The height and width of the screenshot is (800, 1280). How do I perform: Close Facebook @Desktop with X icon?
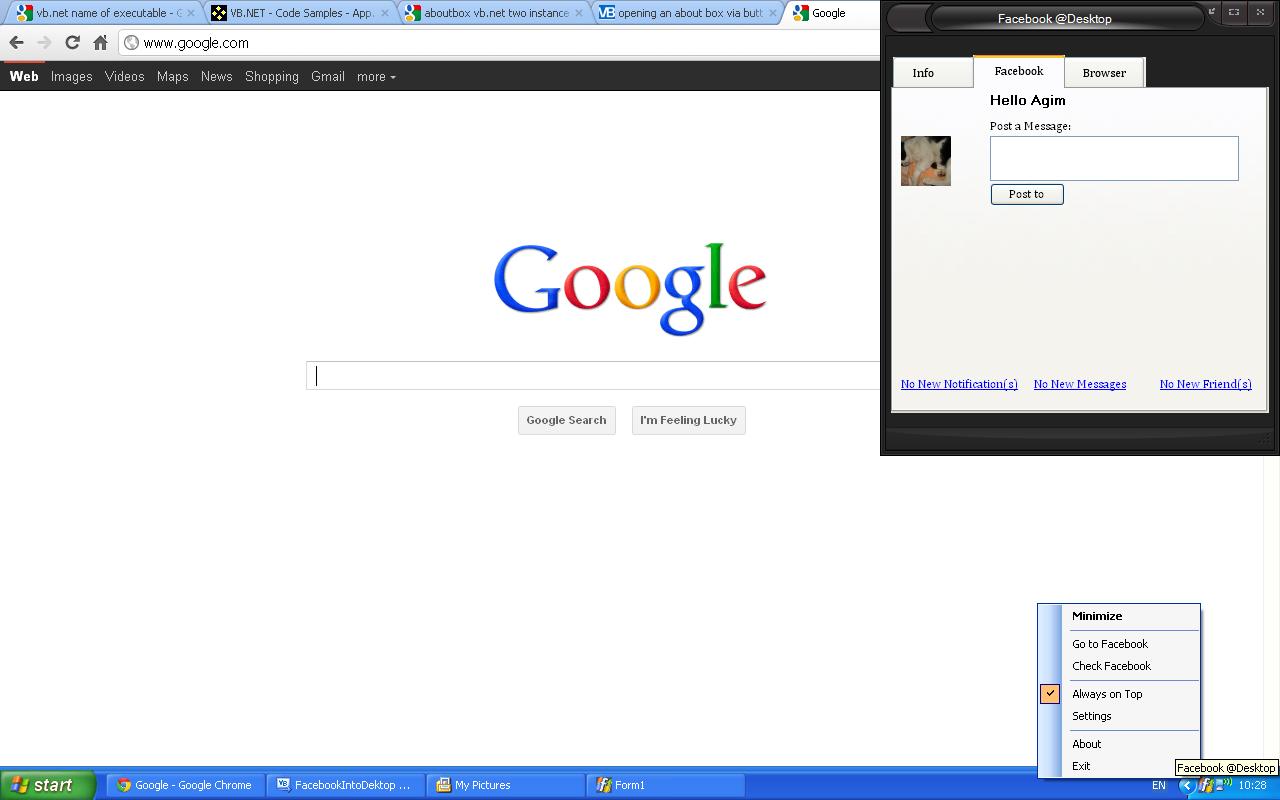(x=1260, y=12)
